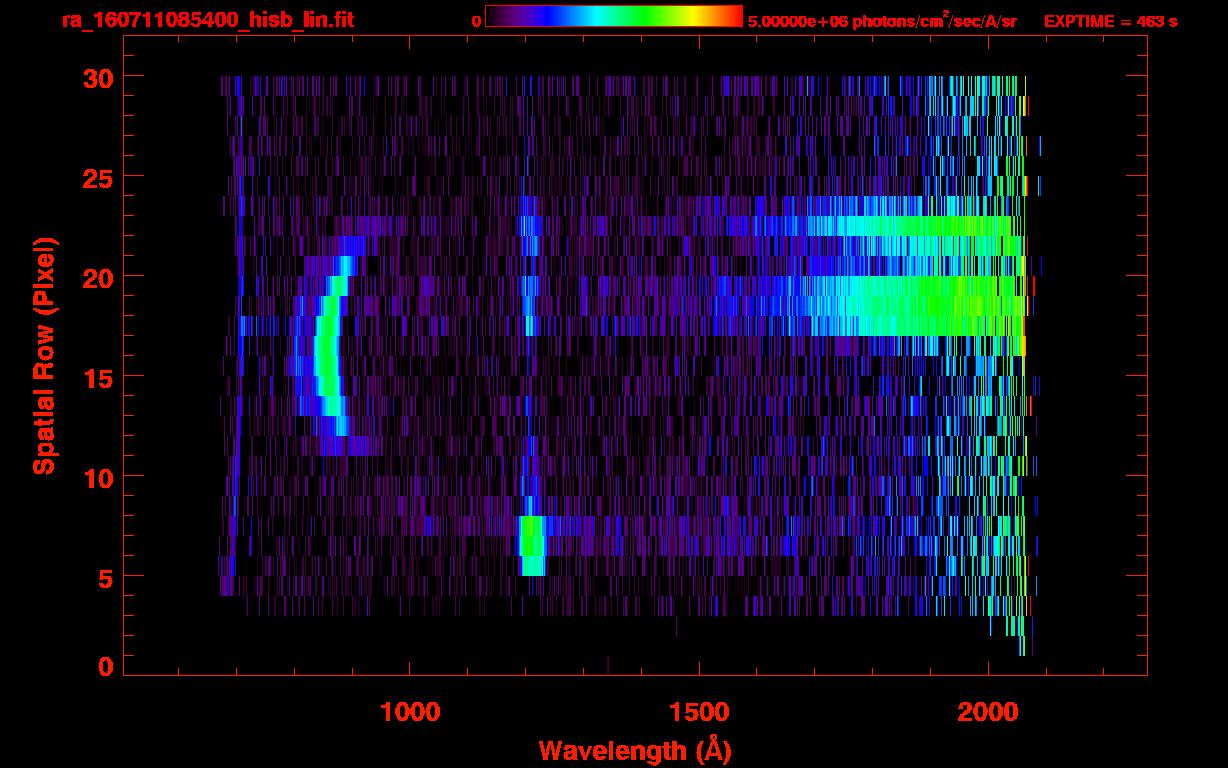Click the 2000 wavelength tick label
The width and height of the screenshot is (1228, 768).
pyautogui.click(x=988, y=712)
